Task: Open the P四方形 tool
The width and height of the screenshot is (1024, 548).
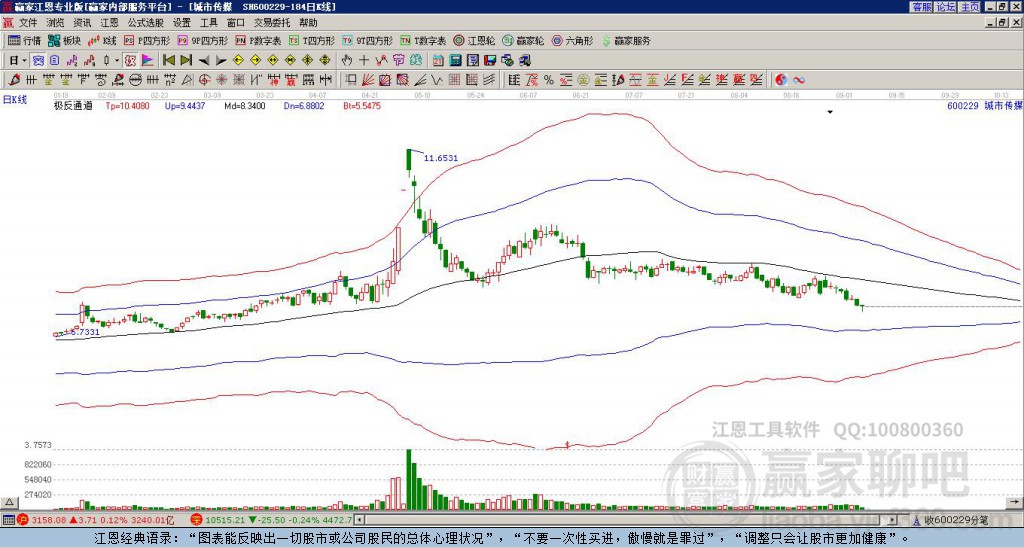Action: click(x=147, y=40)
